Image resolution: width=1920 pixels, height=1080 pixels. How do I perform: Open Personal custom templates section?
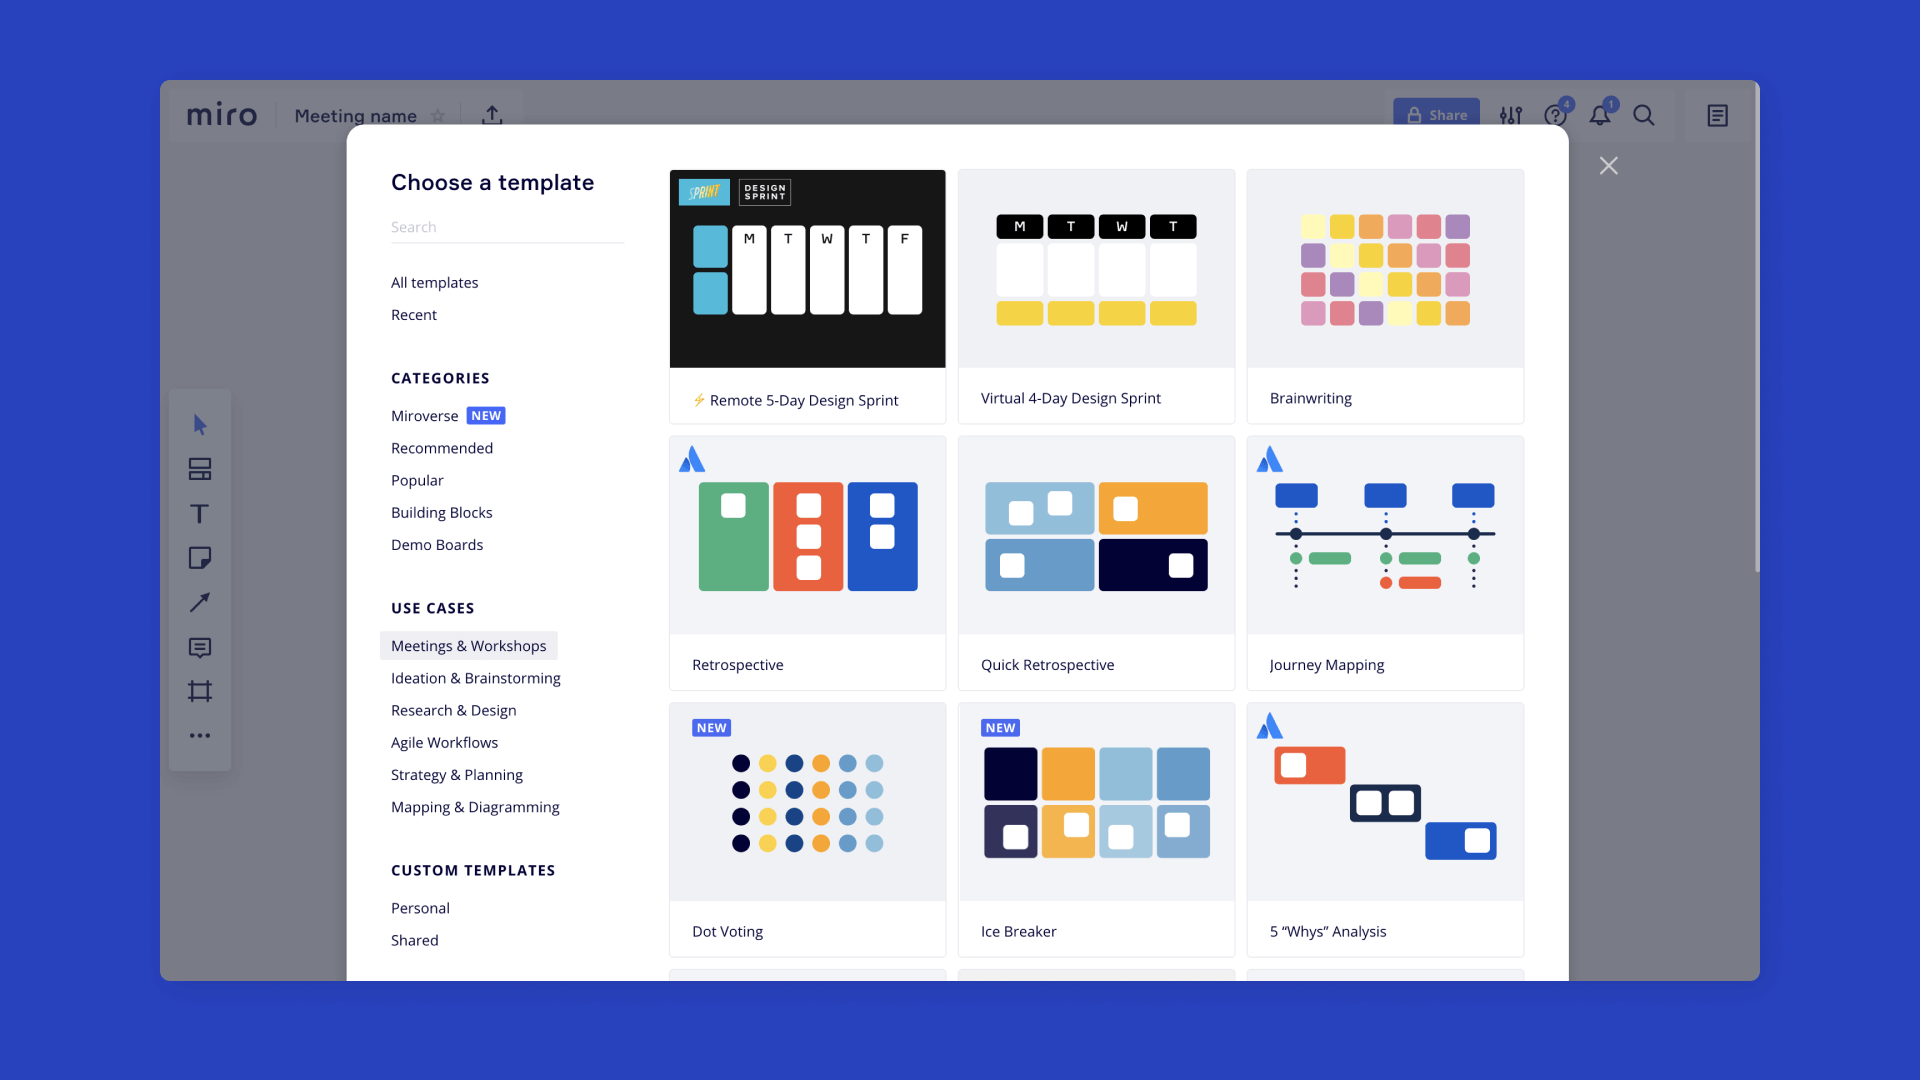(421, 907)
